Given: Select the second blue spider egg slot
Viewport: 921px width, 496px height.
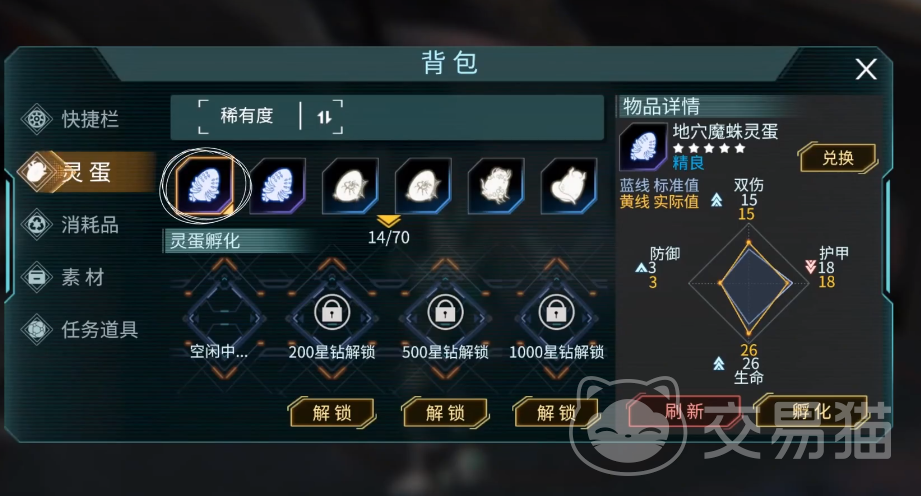Looking at the screenshot, I should pyautogui.click(x=278, y=185).
